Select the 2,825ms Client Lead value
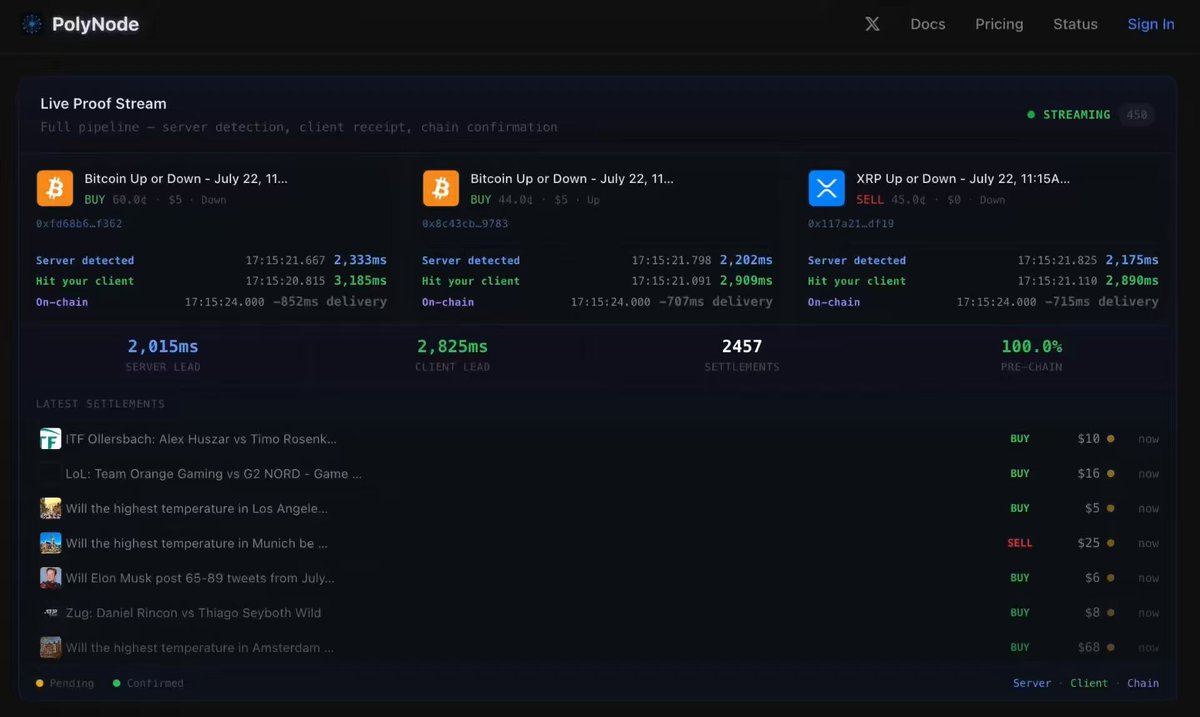 (x=452, y=346)
